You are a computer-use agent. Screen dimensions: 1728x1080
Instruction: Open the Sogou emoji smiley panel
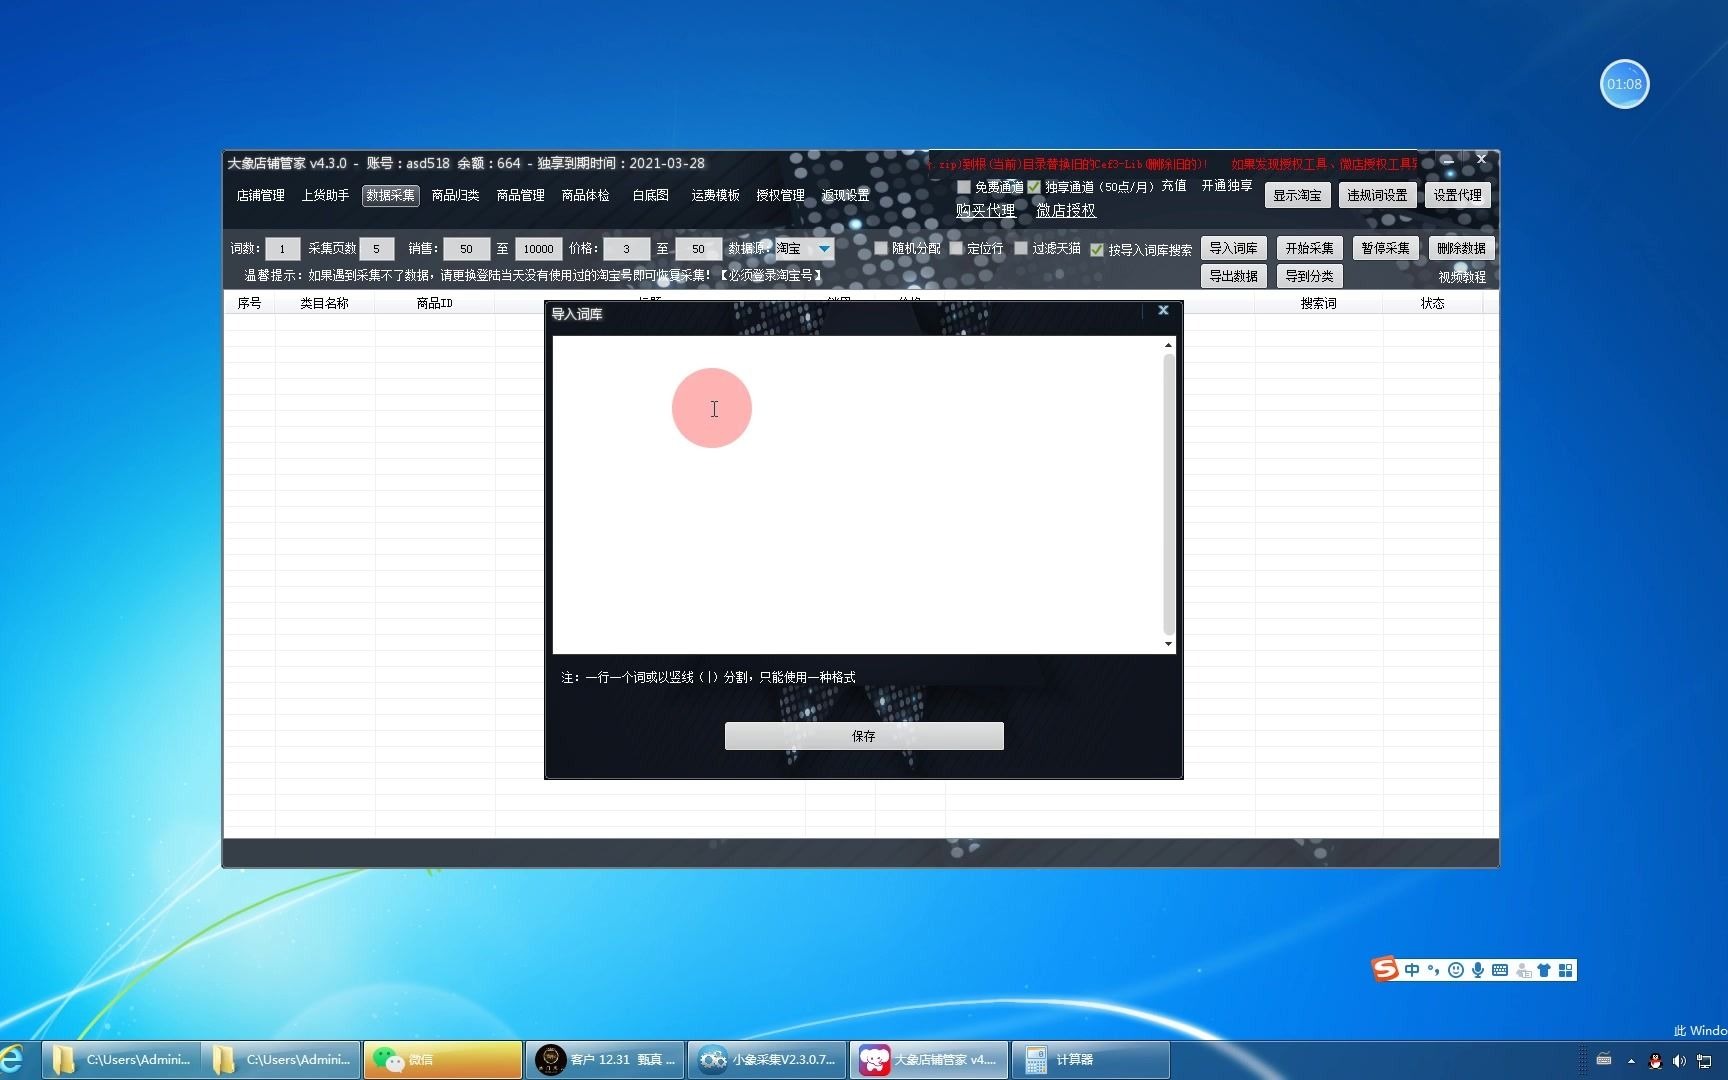pyautogui.click(x=1456, y=970)
